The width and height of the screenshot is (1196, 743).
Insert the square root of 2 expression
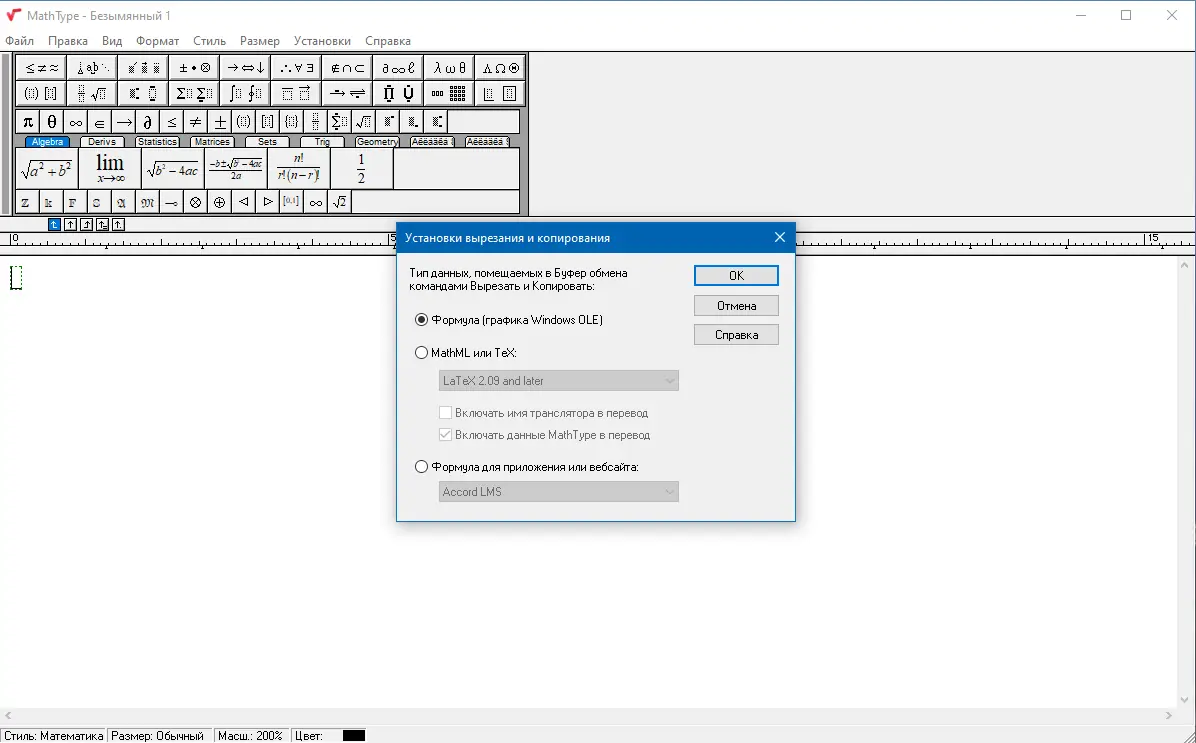(x=339, y=202)
